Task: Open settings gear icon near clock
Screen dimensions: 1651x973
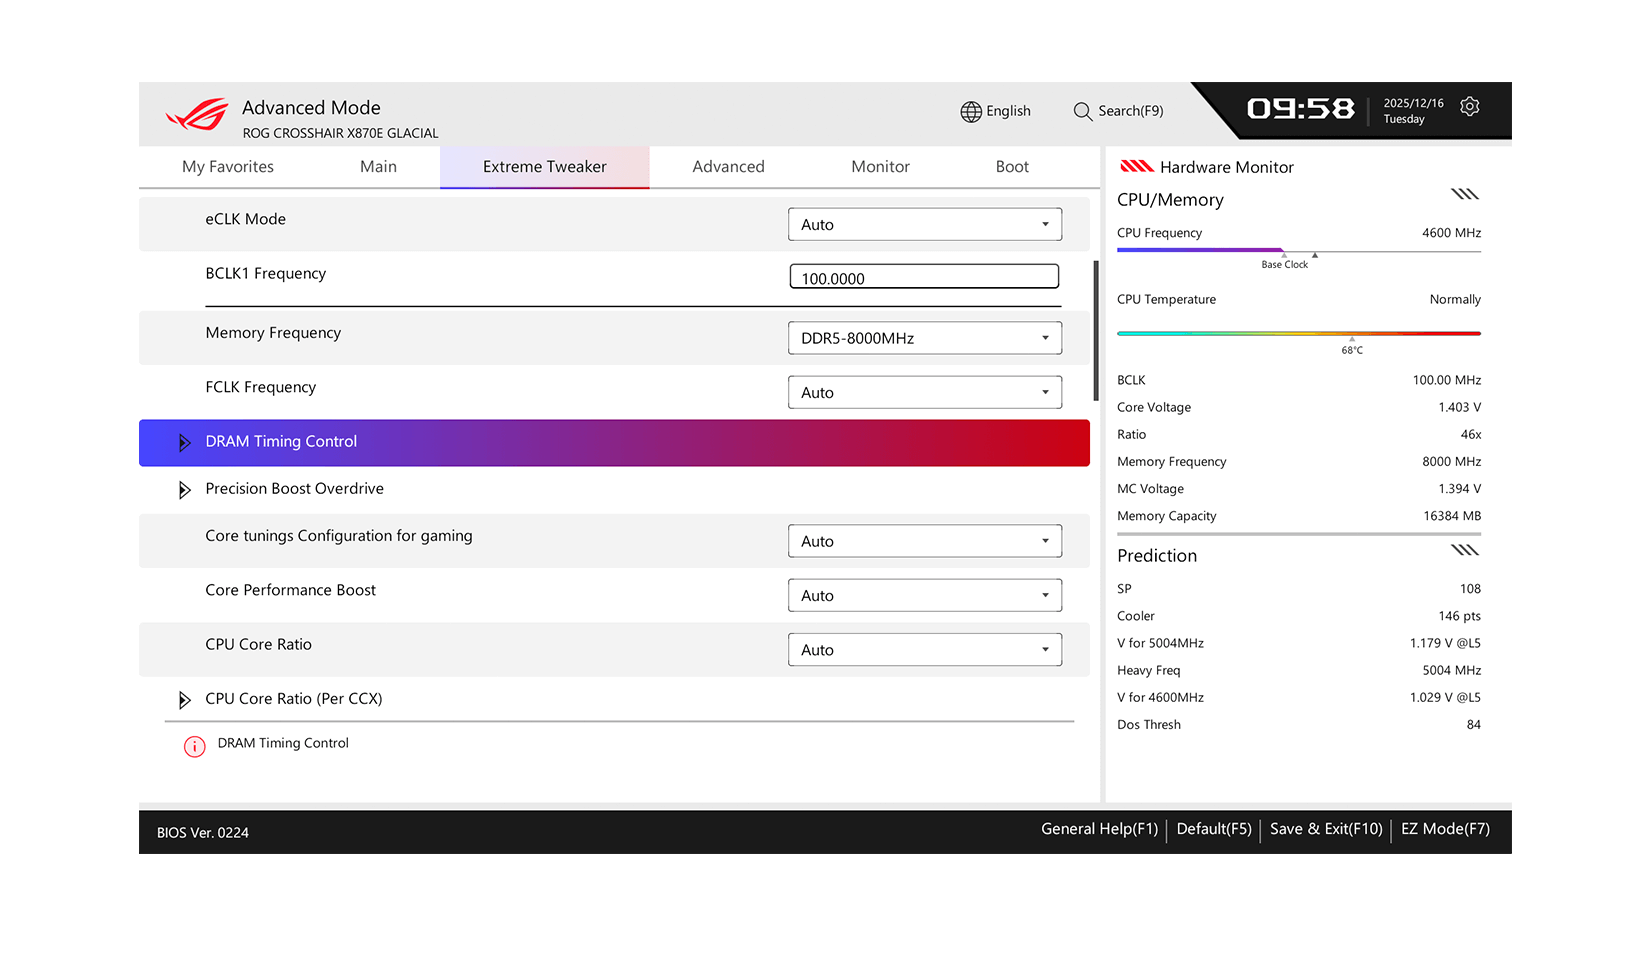Action: click(x=1469, y=107)
